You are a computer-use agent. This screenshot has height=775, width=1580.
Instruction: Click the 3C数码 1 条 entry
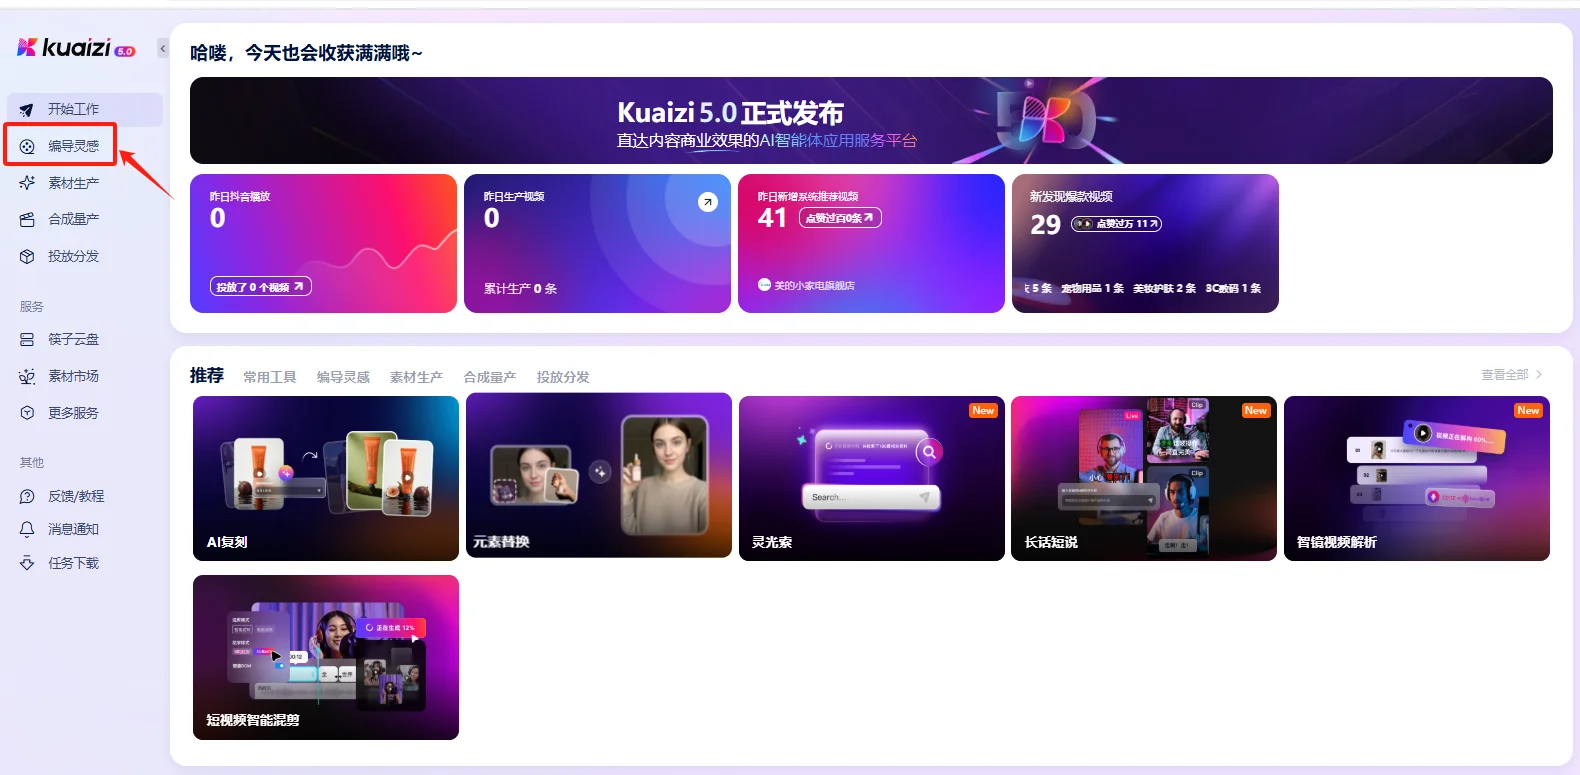pos(1233,288)
